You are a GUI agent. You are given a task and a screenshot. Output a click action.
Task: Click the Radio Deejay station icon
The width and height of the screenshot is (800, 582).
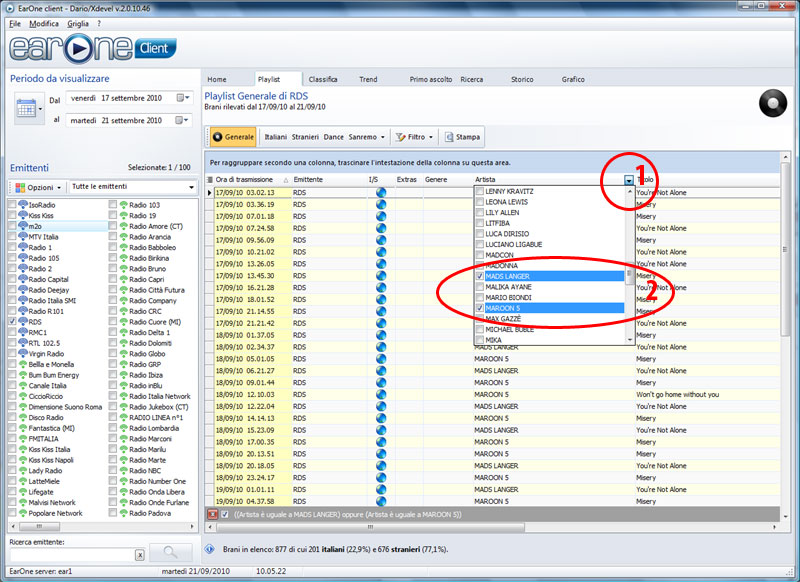(x=23, y=290)
